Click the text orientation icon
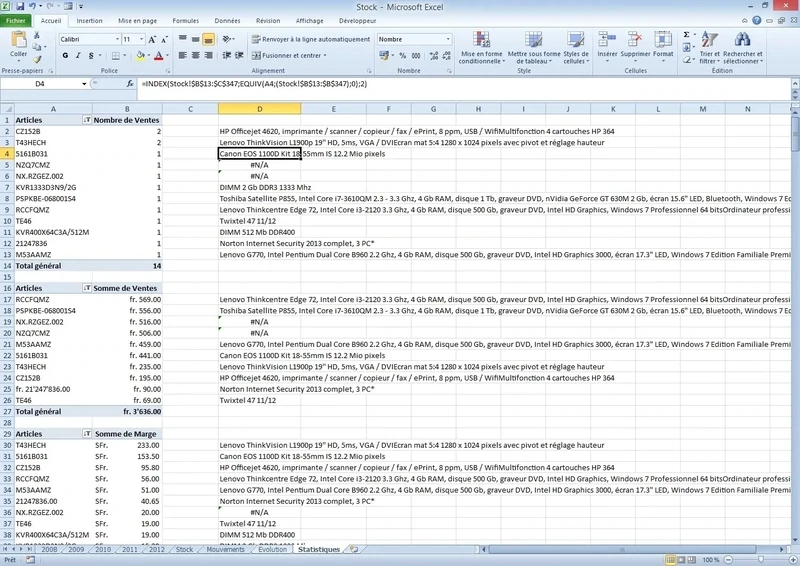This screenshot has width=800, height=566. (227, 39)
